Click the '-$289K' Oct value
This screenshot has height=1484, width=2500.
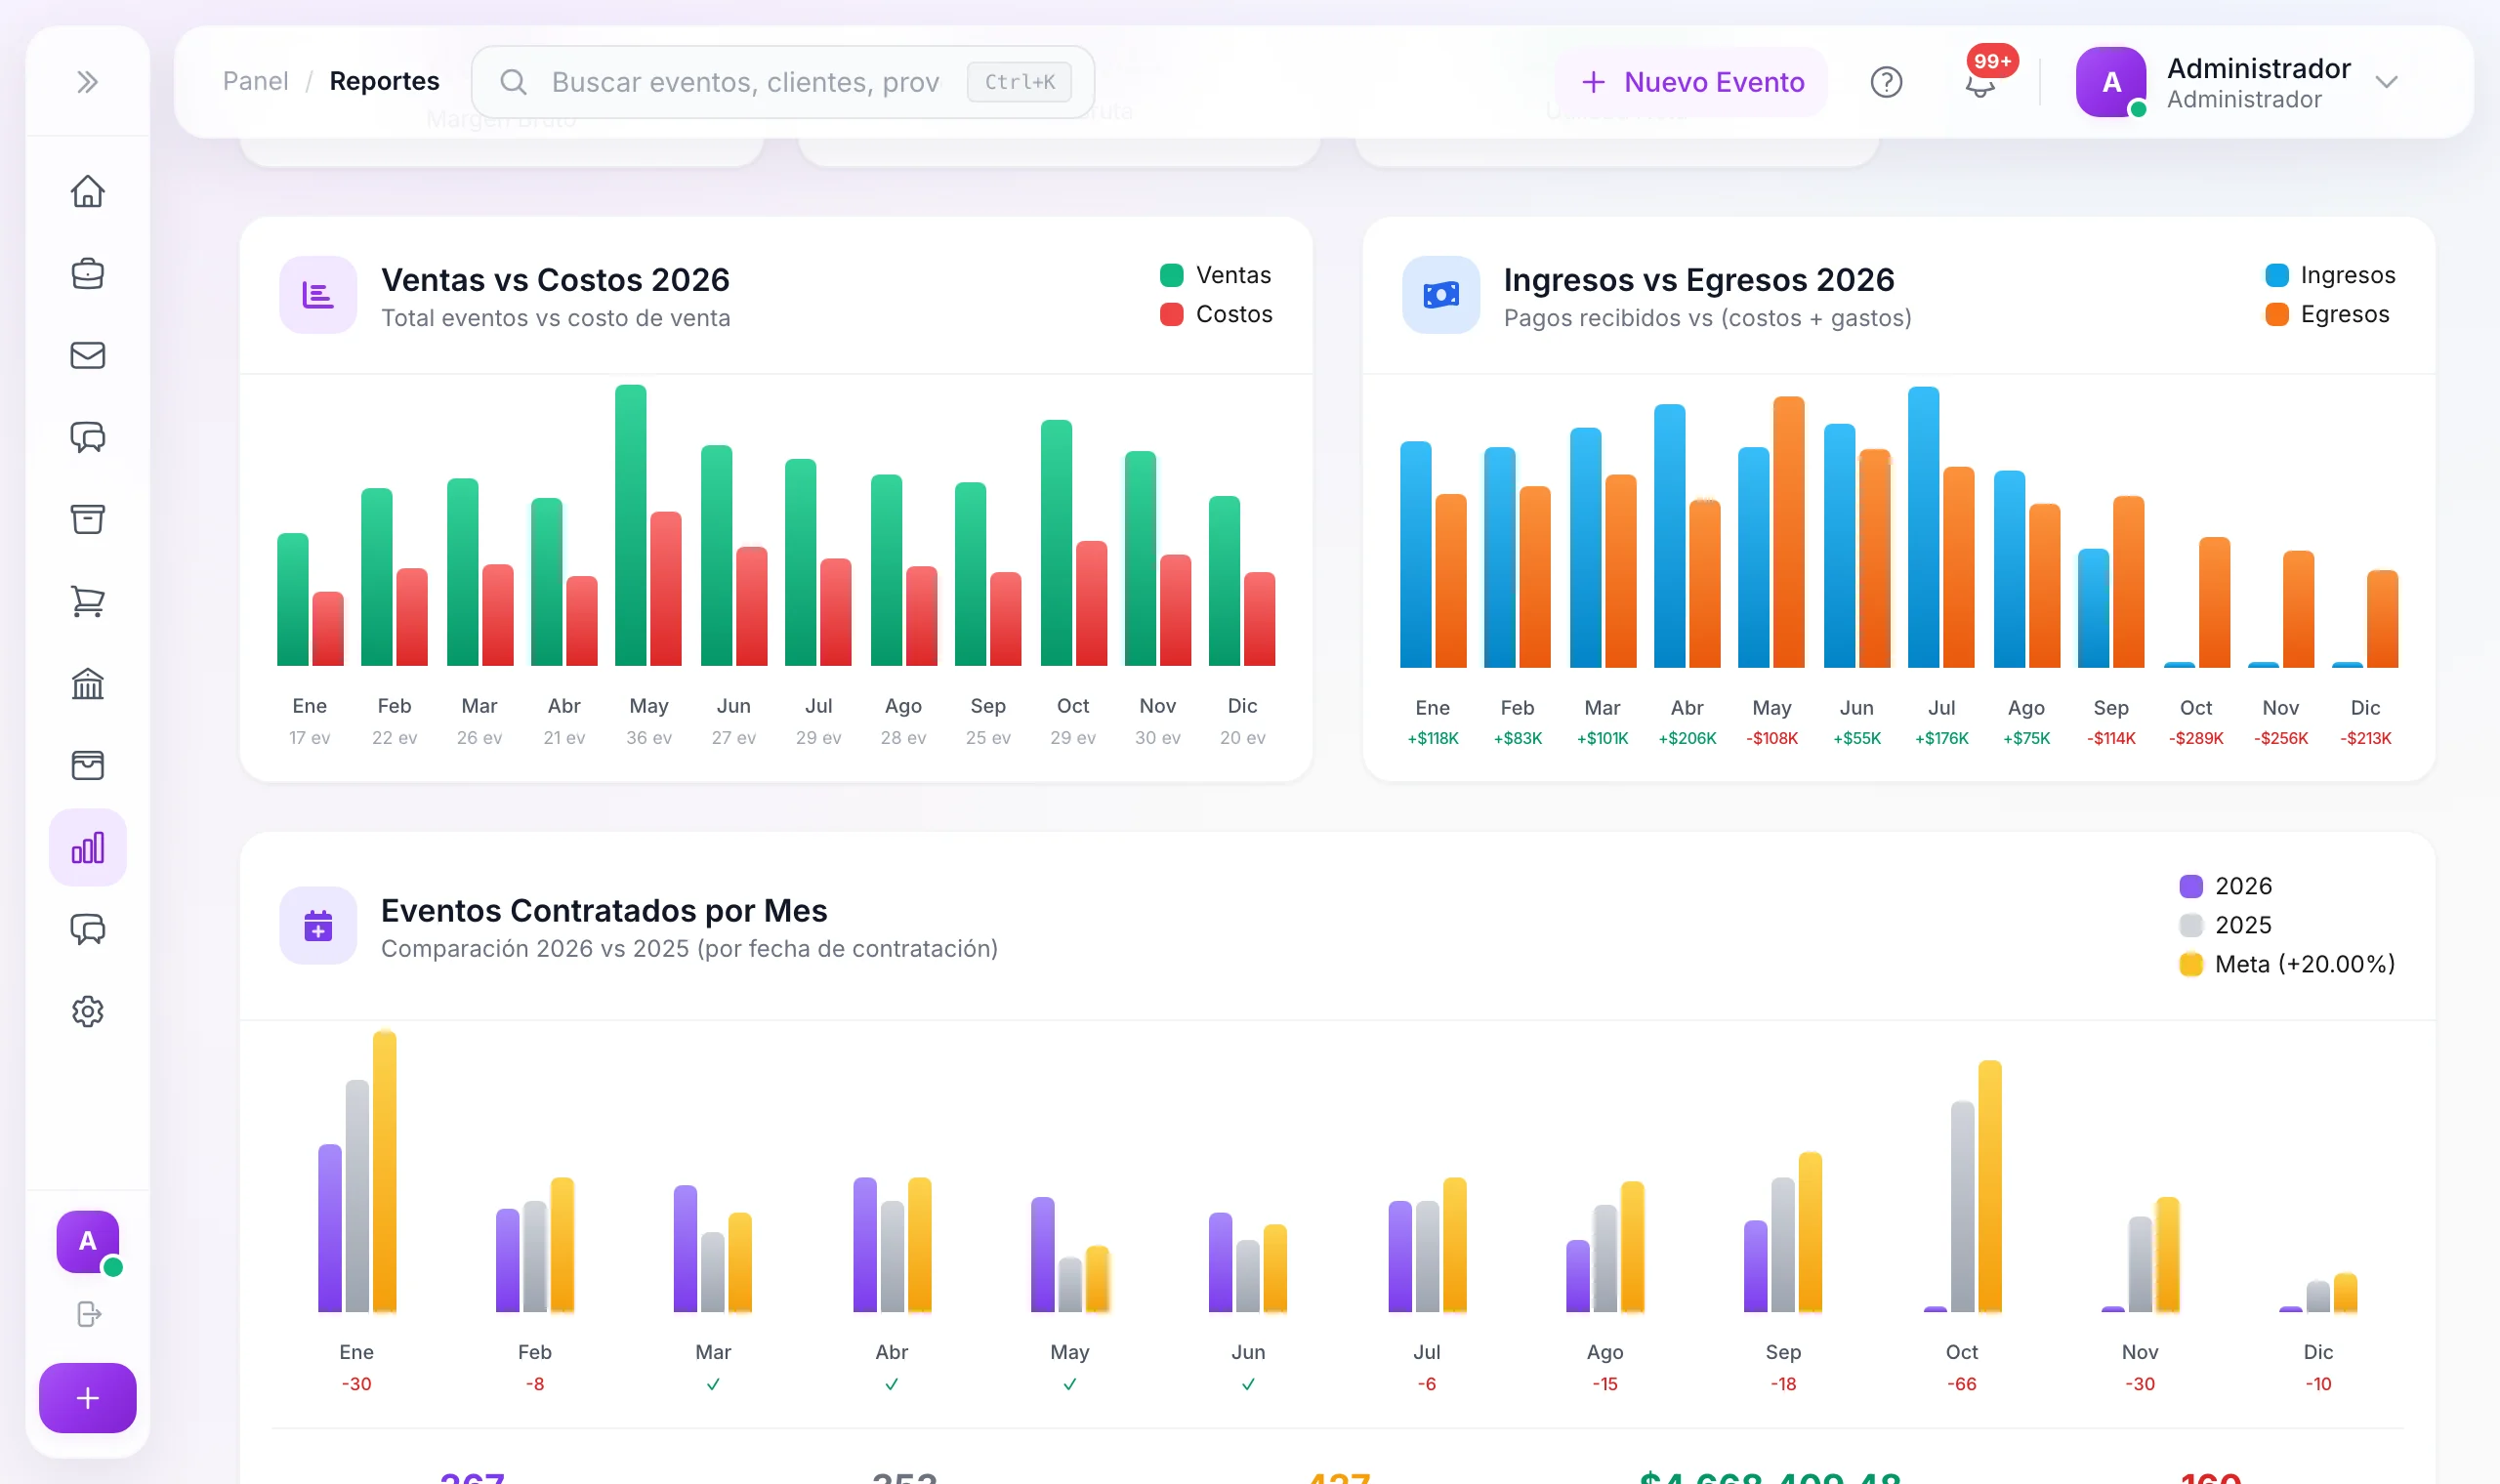pyautogui.click(x=2196, y=738)
